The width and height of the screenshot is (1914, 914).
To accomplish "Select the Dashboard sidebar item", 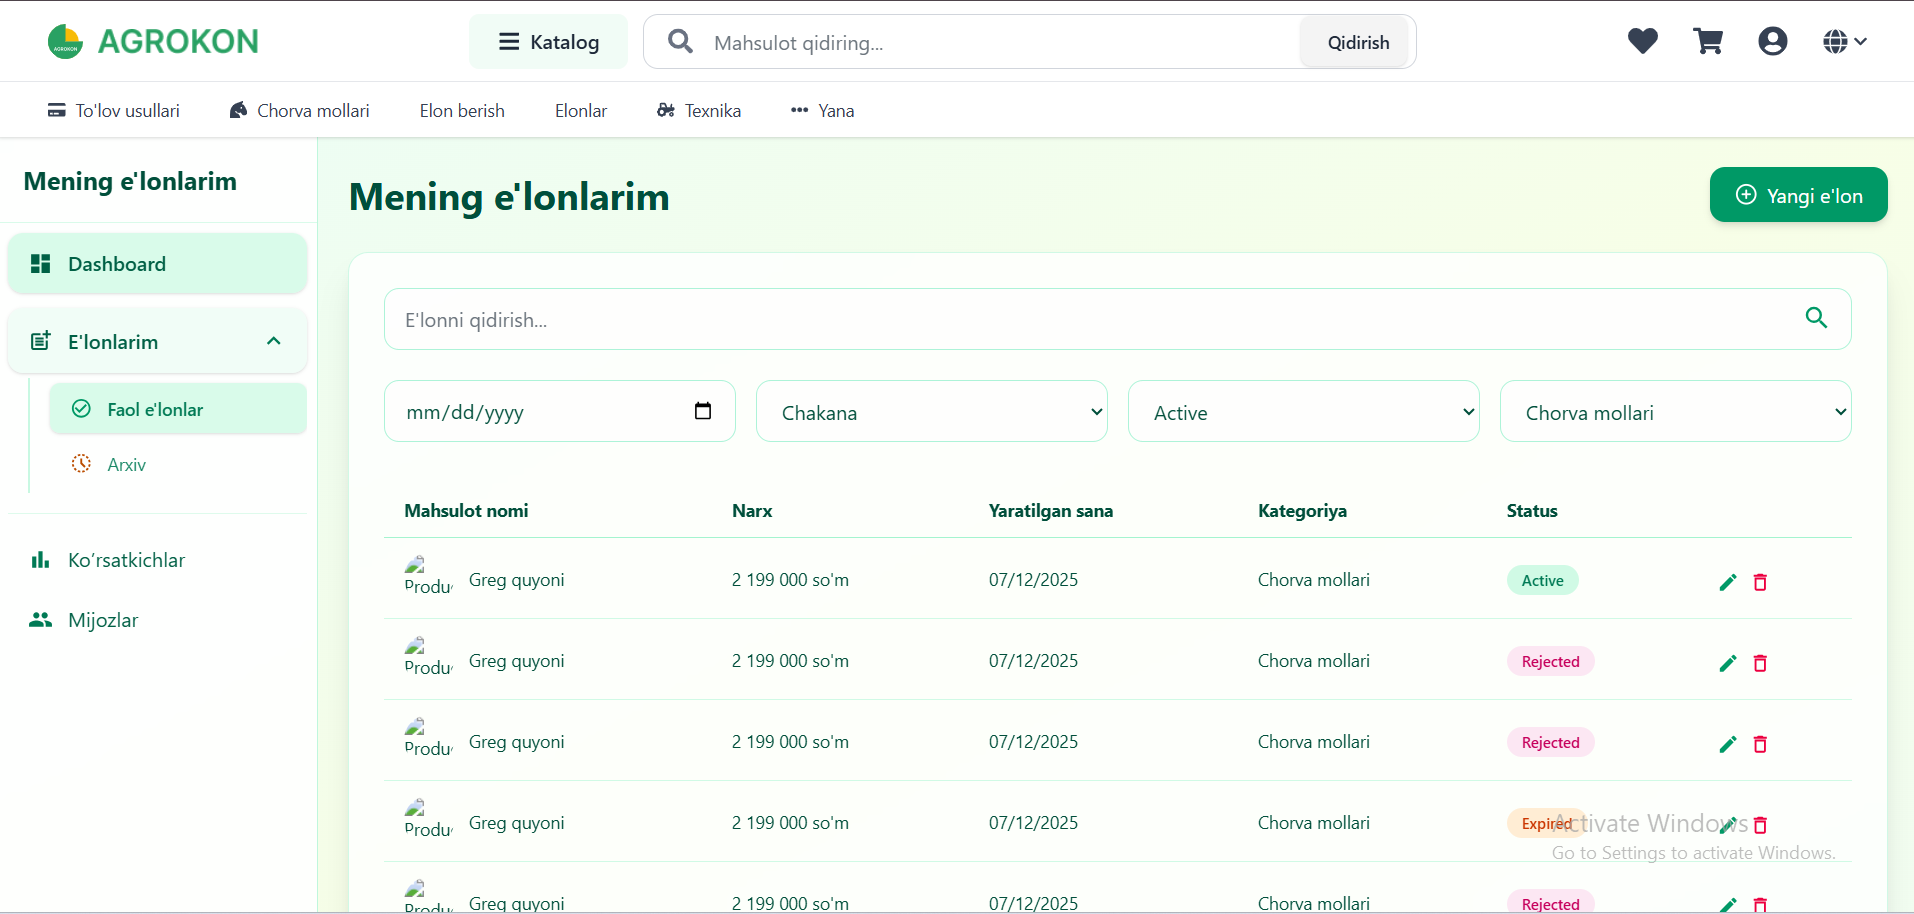I will point(117,263).
